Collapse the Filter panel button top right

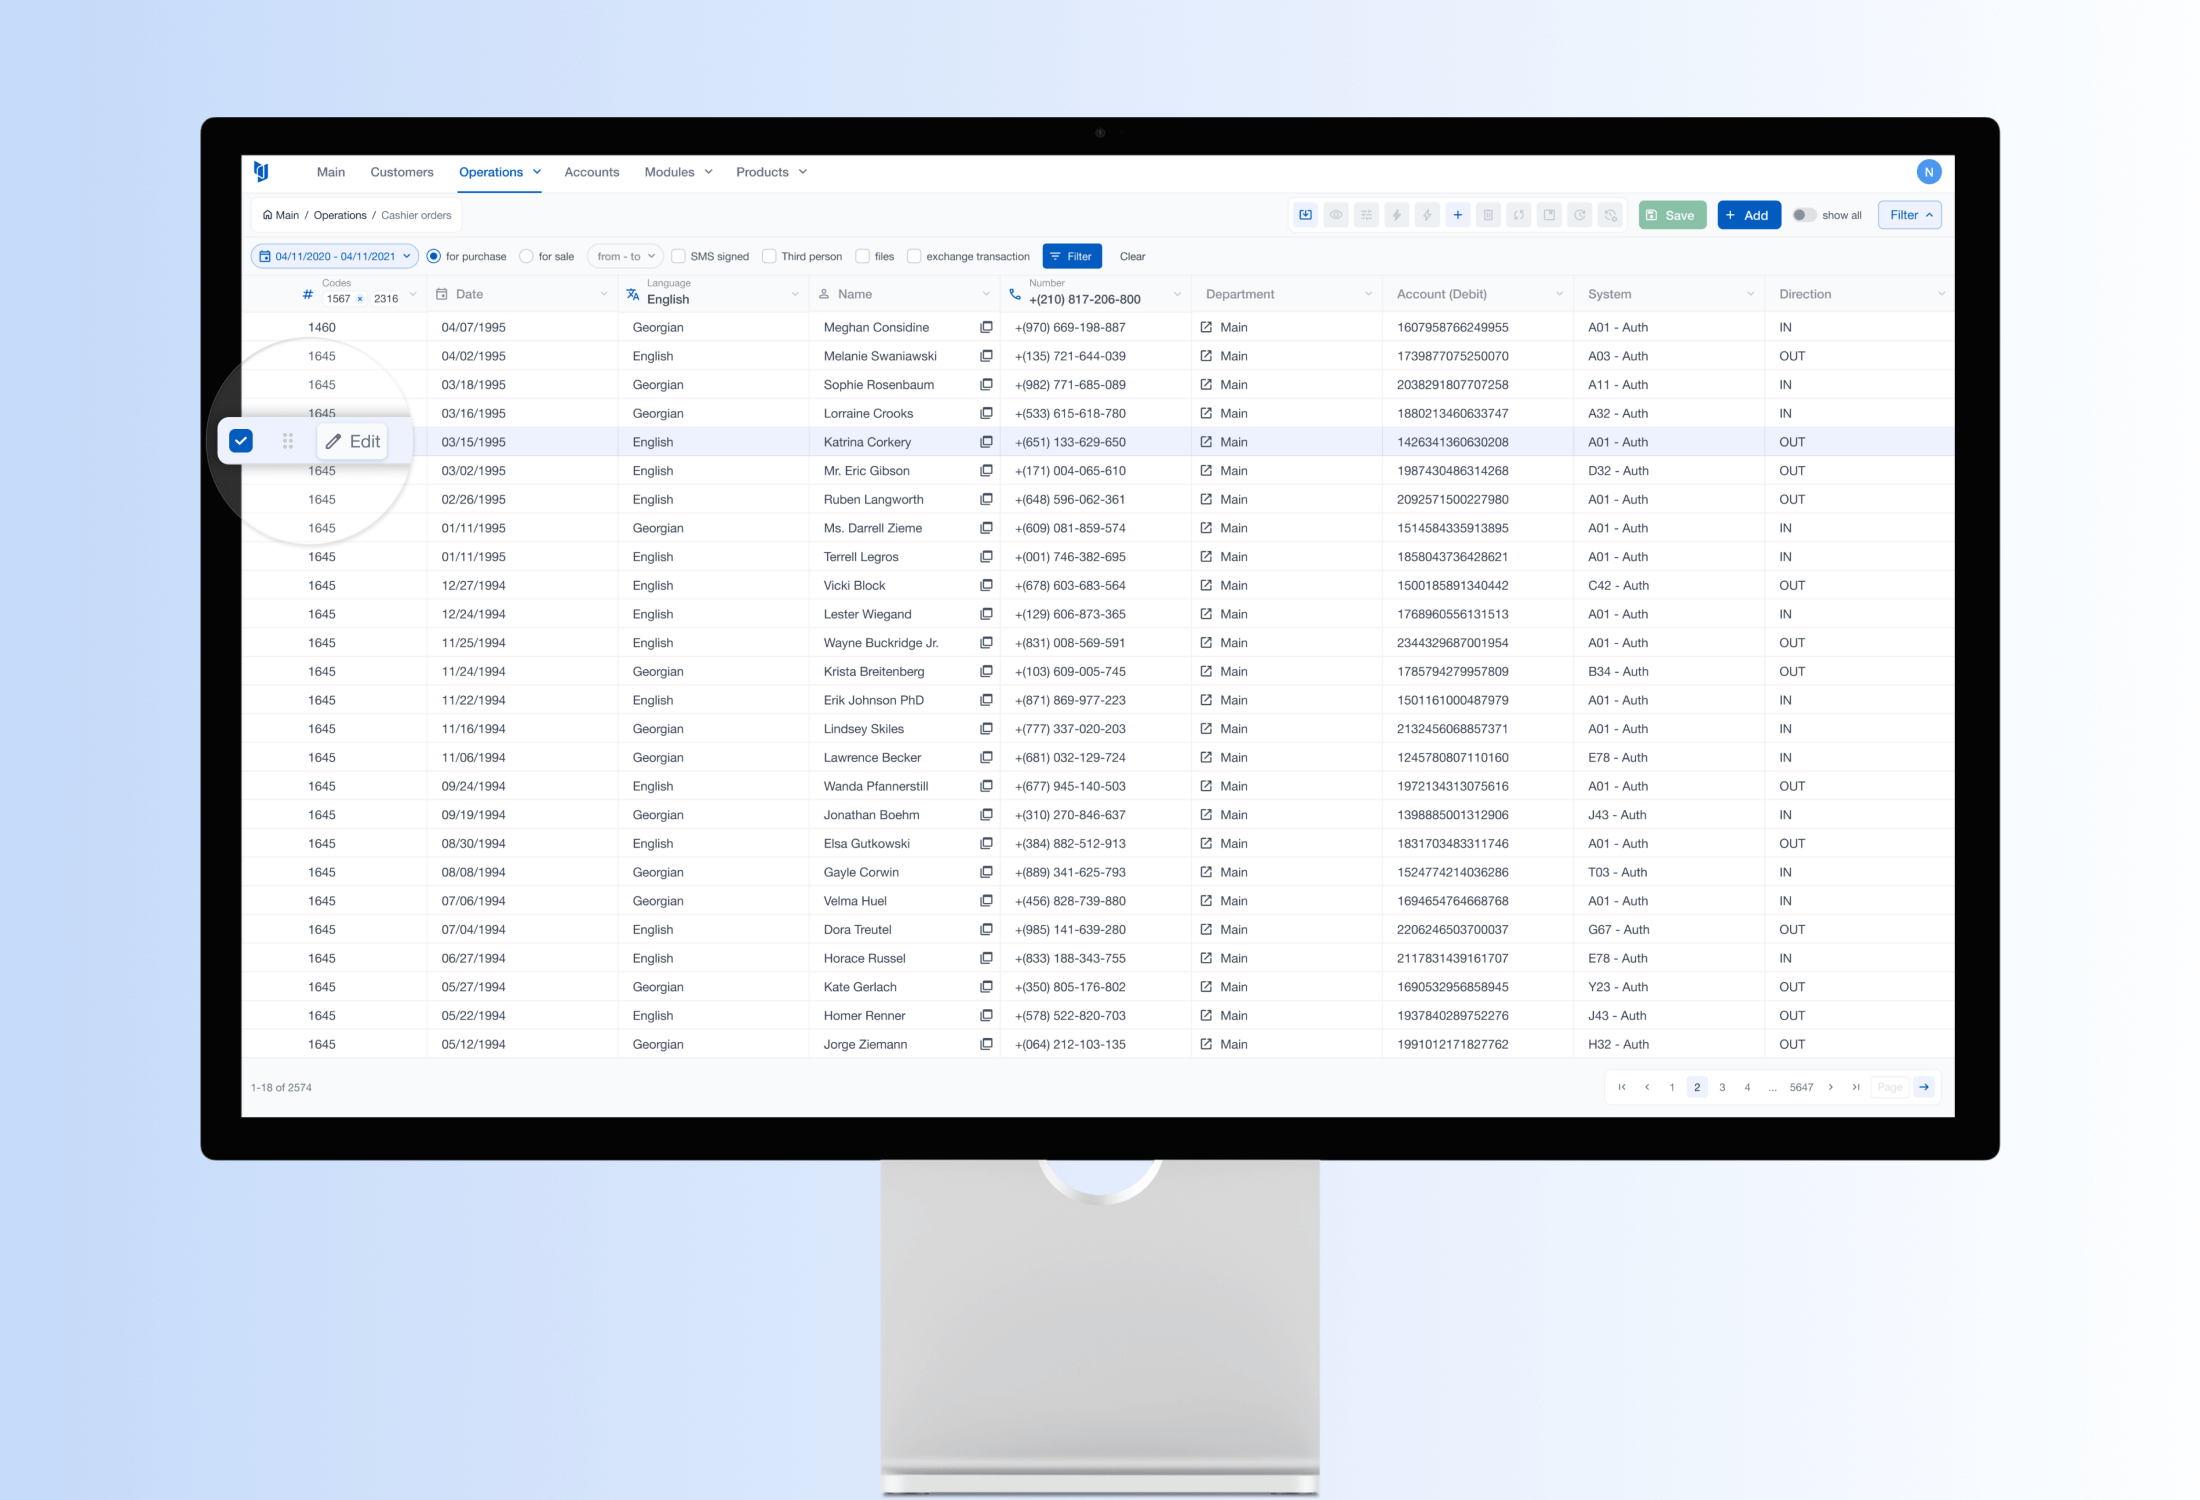pos(1909,215)
